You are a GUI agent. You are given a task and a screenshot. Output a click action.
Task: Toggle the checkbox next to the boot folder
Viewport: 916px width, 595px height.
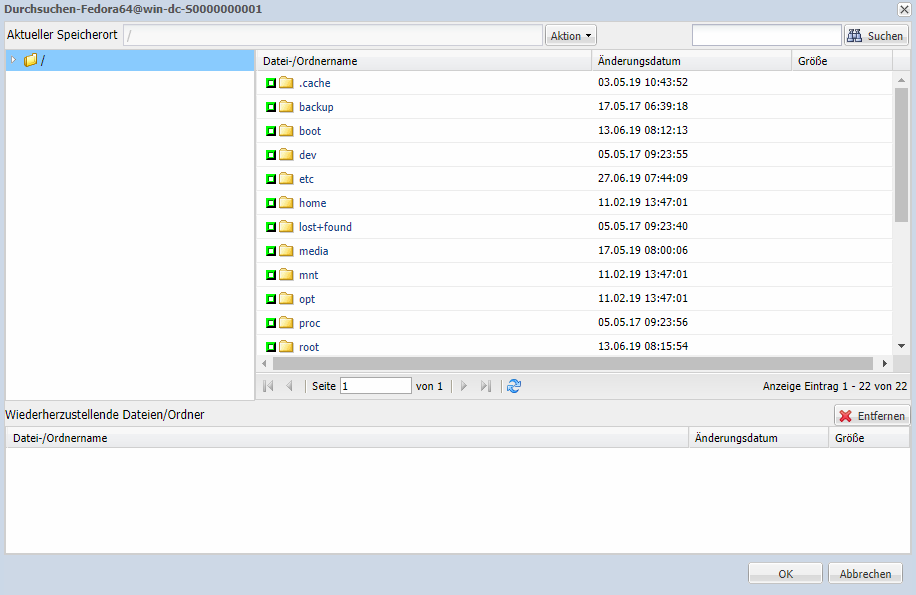click(270, 131)
